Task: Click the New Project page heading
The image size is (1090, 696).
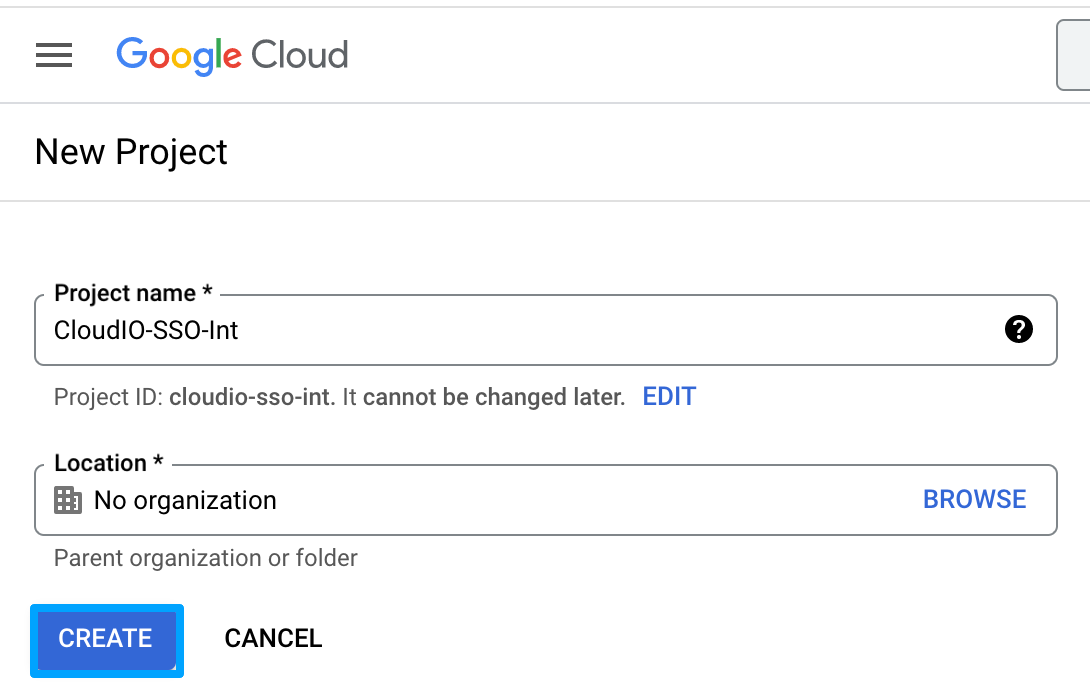Action: (131, 152)
